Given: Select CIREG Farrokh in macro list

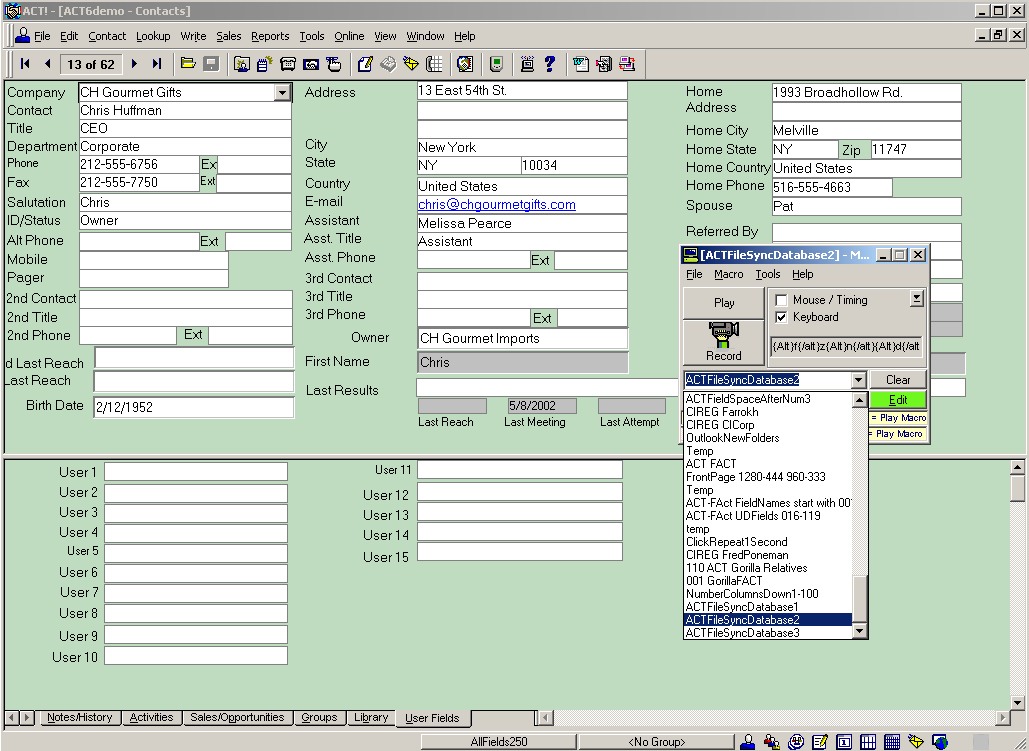Looking at the screenshot, I should (x=768, y=412).
